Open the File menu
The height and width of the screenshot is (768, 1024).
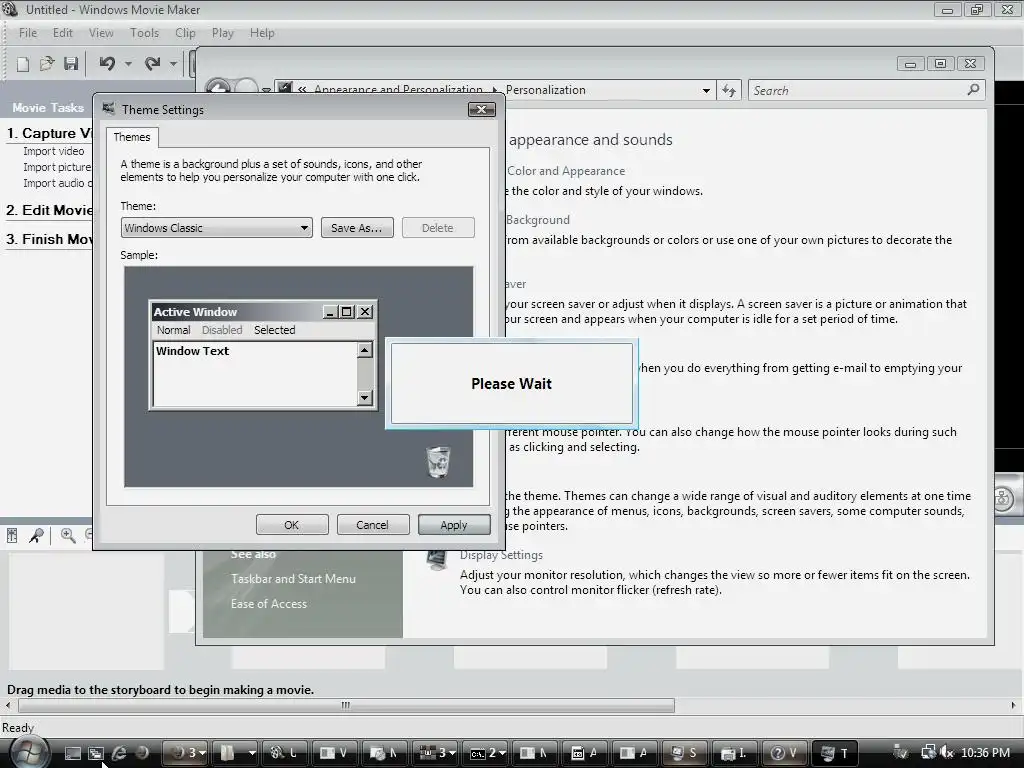click(27, 33)
